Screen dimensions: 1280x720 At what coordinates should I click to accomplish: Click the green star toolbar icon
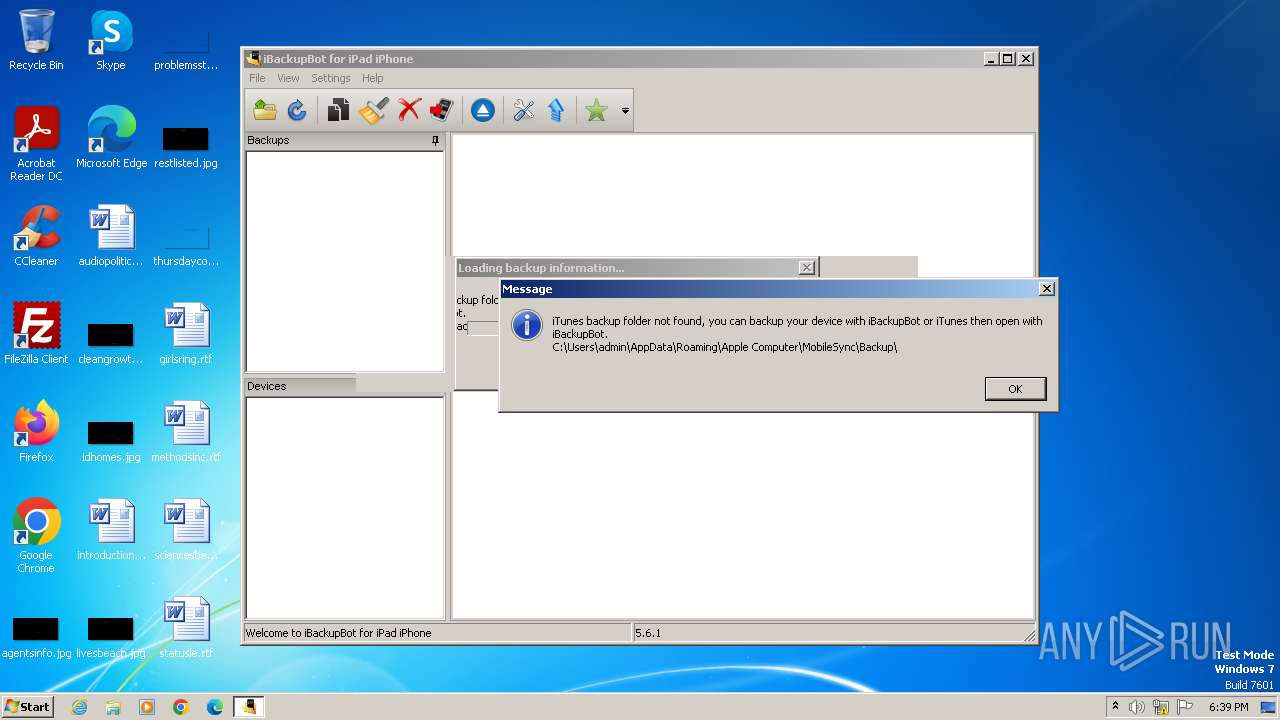click(597, 110)
